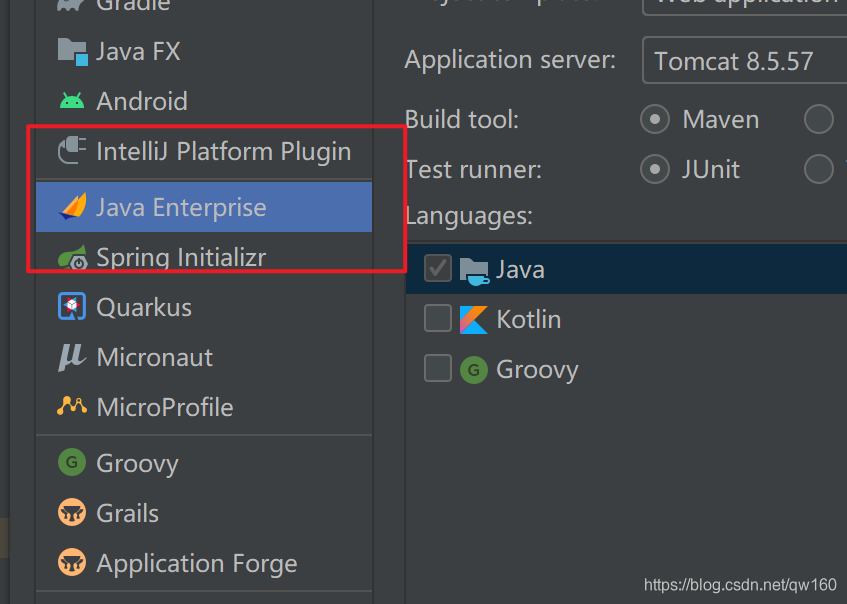This screenshot has width=847, height=604.
Task: Click the IntelliJ Platform Plugin plug icon
Action: coord(72,150)
